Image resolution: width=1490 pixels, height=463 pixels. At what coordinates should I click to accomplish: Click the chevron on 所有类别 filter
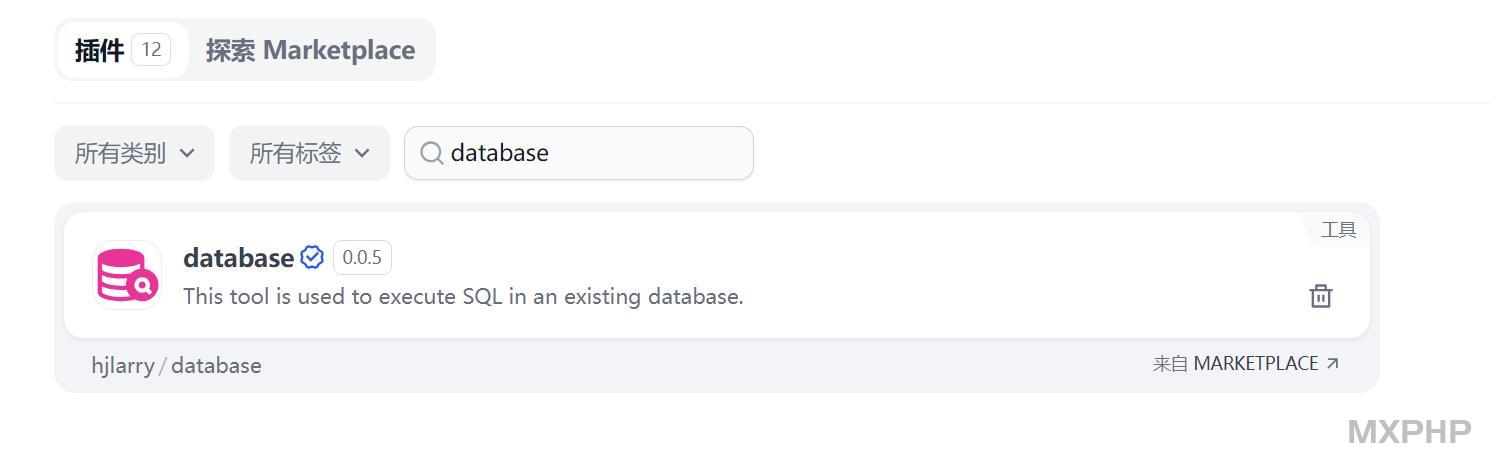pos(187,153)
